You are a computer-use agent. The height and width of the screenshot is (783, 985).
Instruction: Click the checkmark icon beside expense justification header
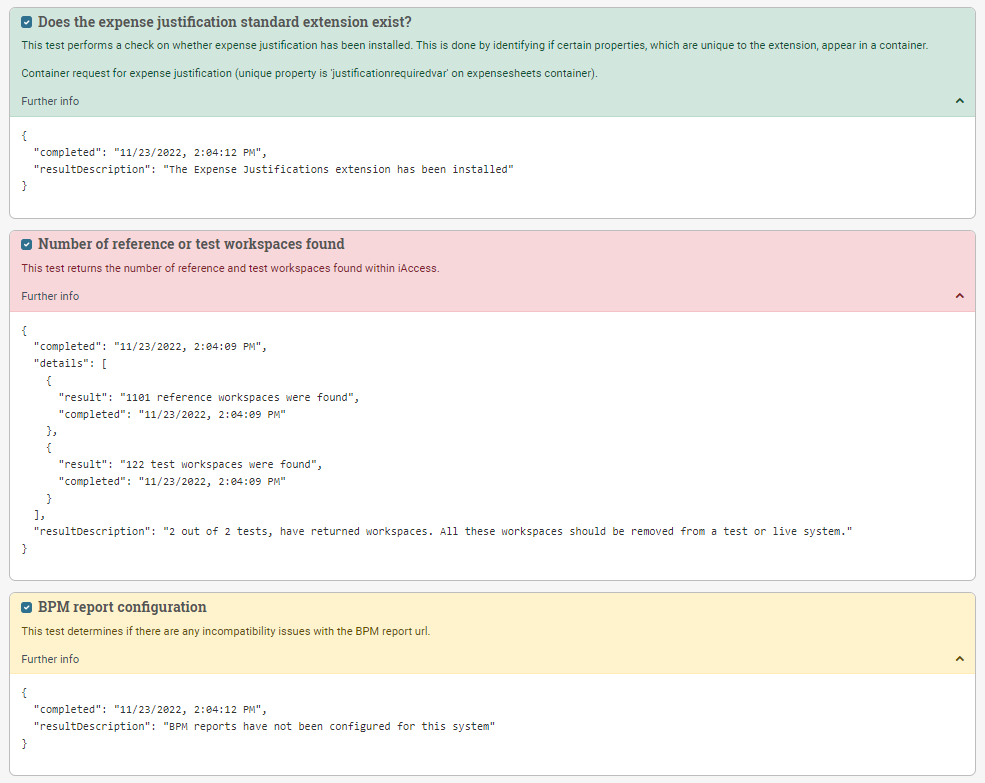(x=25, y=22)
